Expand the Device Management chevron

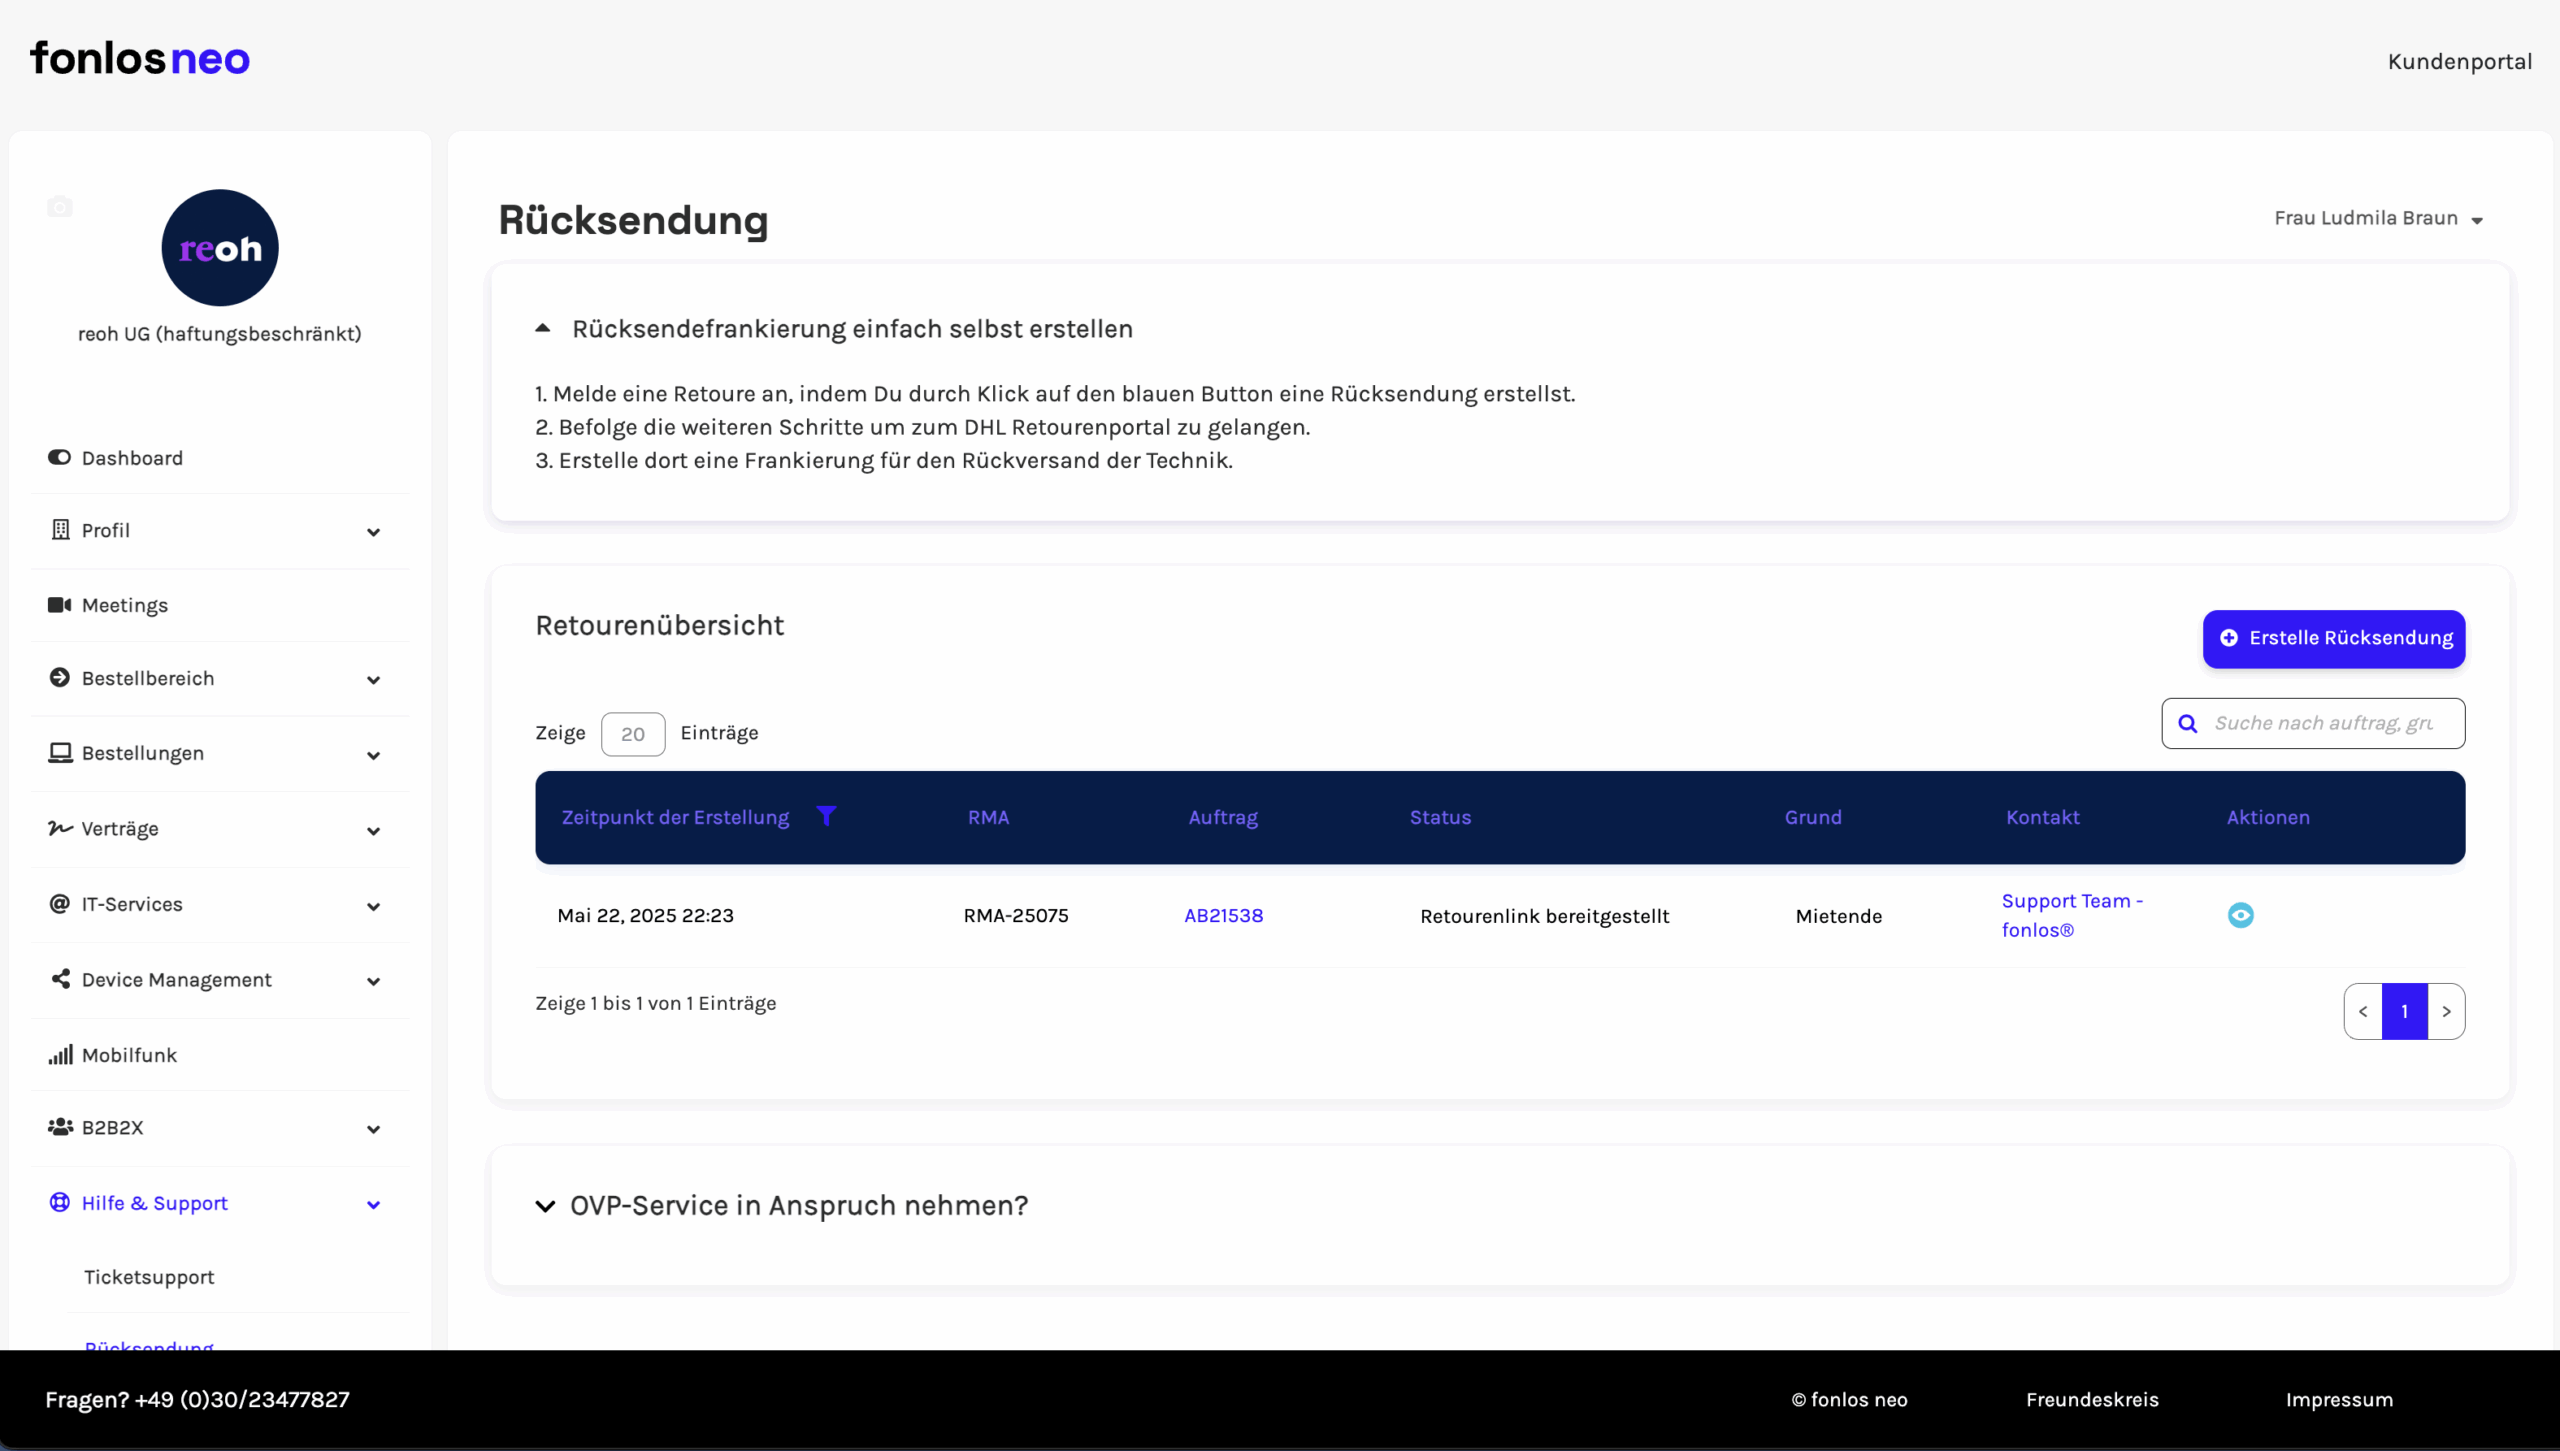(x=373, y=981)
